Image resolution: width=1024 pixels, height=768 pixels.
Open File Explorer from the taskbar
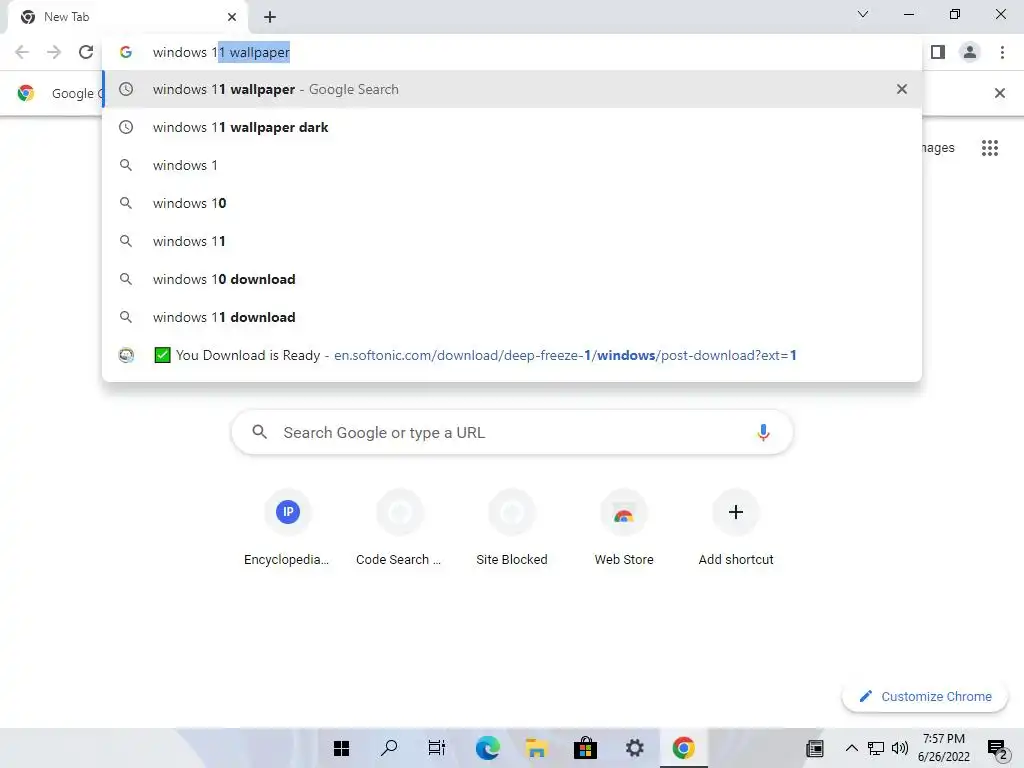(x=536, y=748)
